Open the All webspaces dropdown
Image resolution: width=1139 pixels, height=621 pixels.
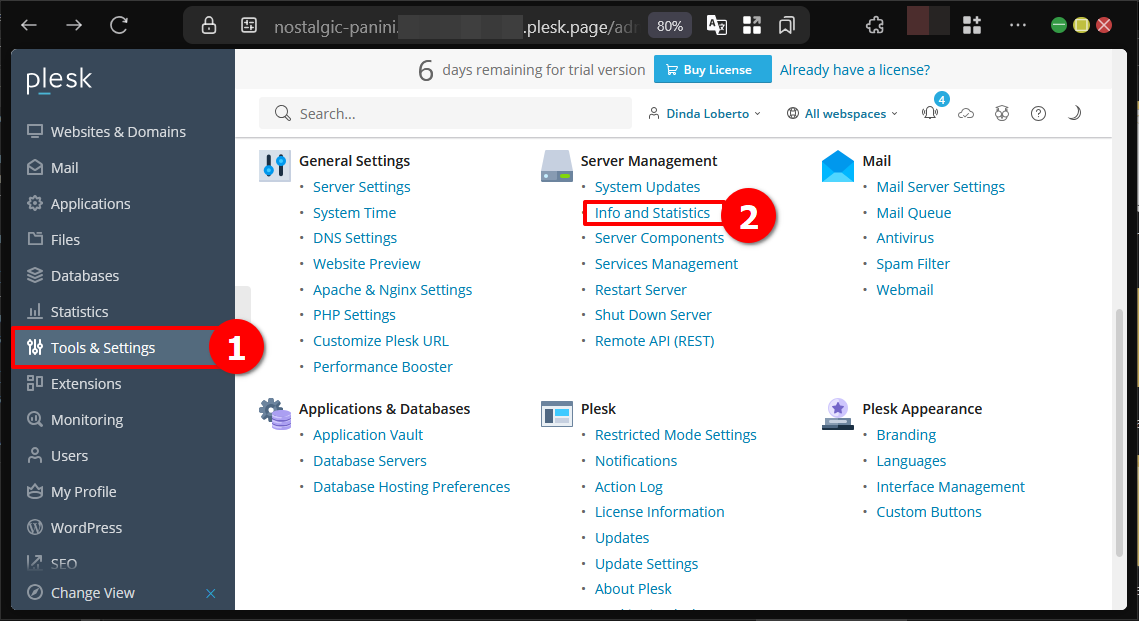coord(841,113)
